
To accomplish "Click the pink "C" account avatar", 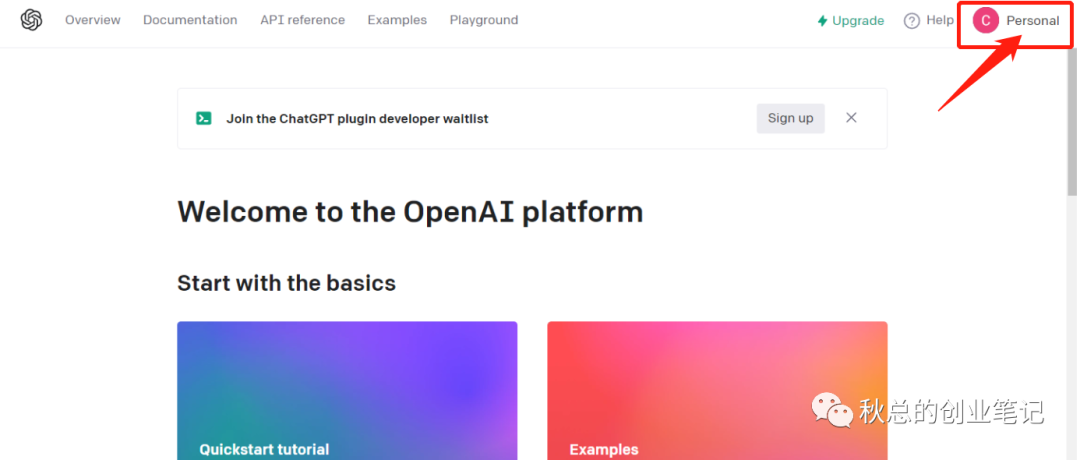I will coord(985,21).
